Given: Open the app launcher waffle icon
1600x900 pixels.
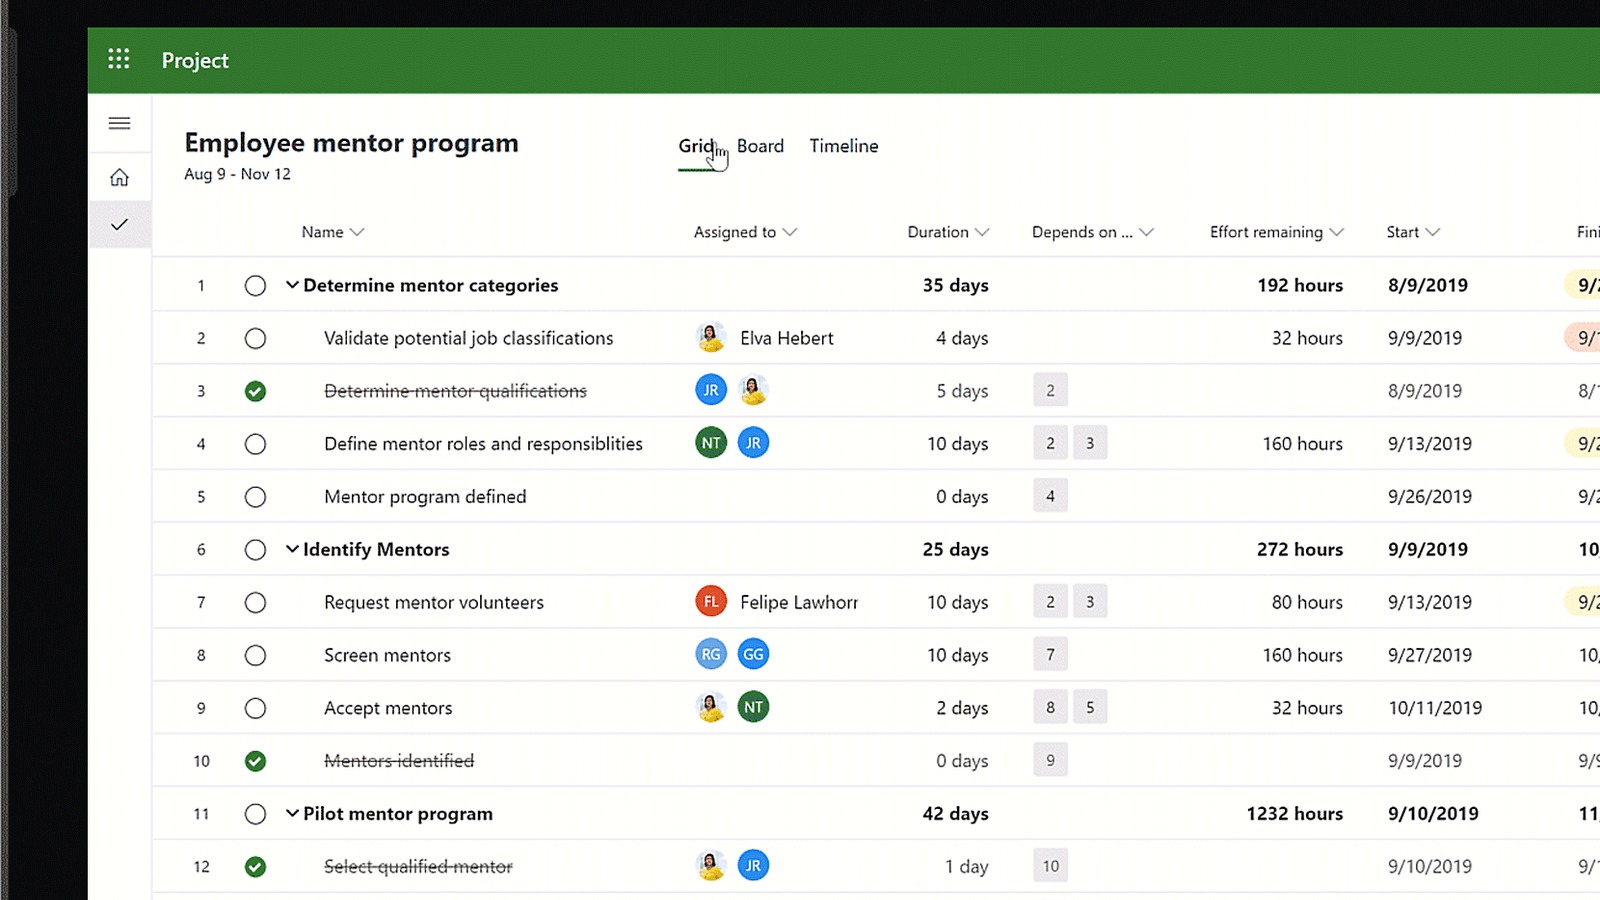Looking at the screenshot, I should click(x=119, y=59).
